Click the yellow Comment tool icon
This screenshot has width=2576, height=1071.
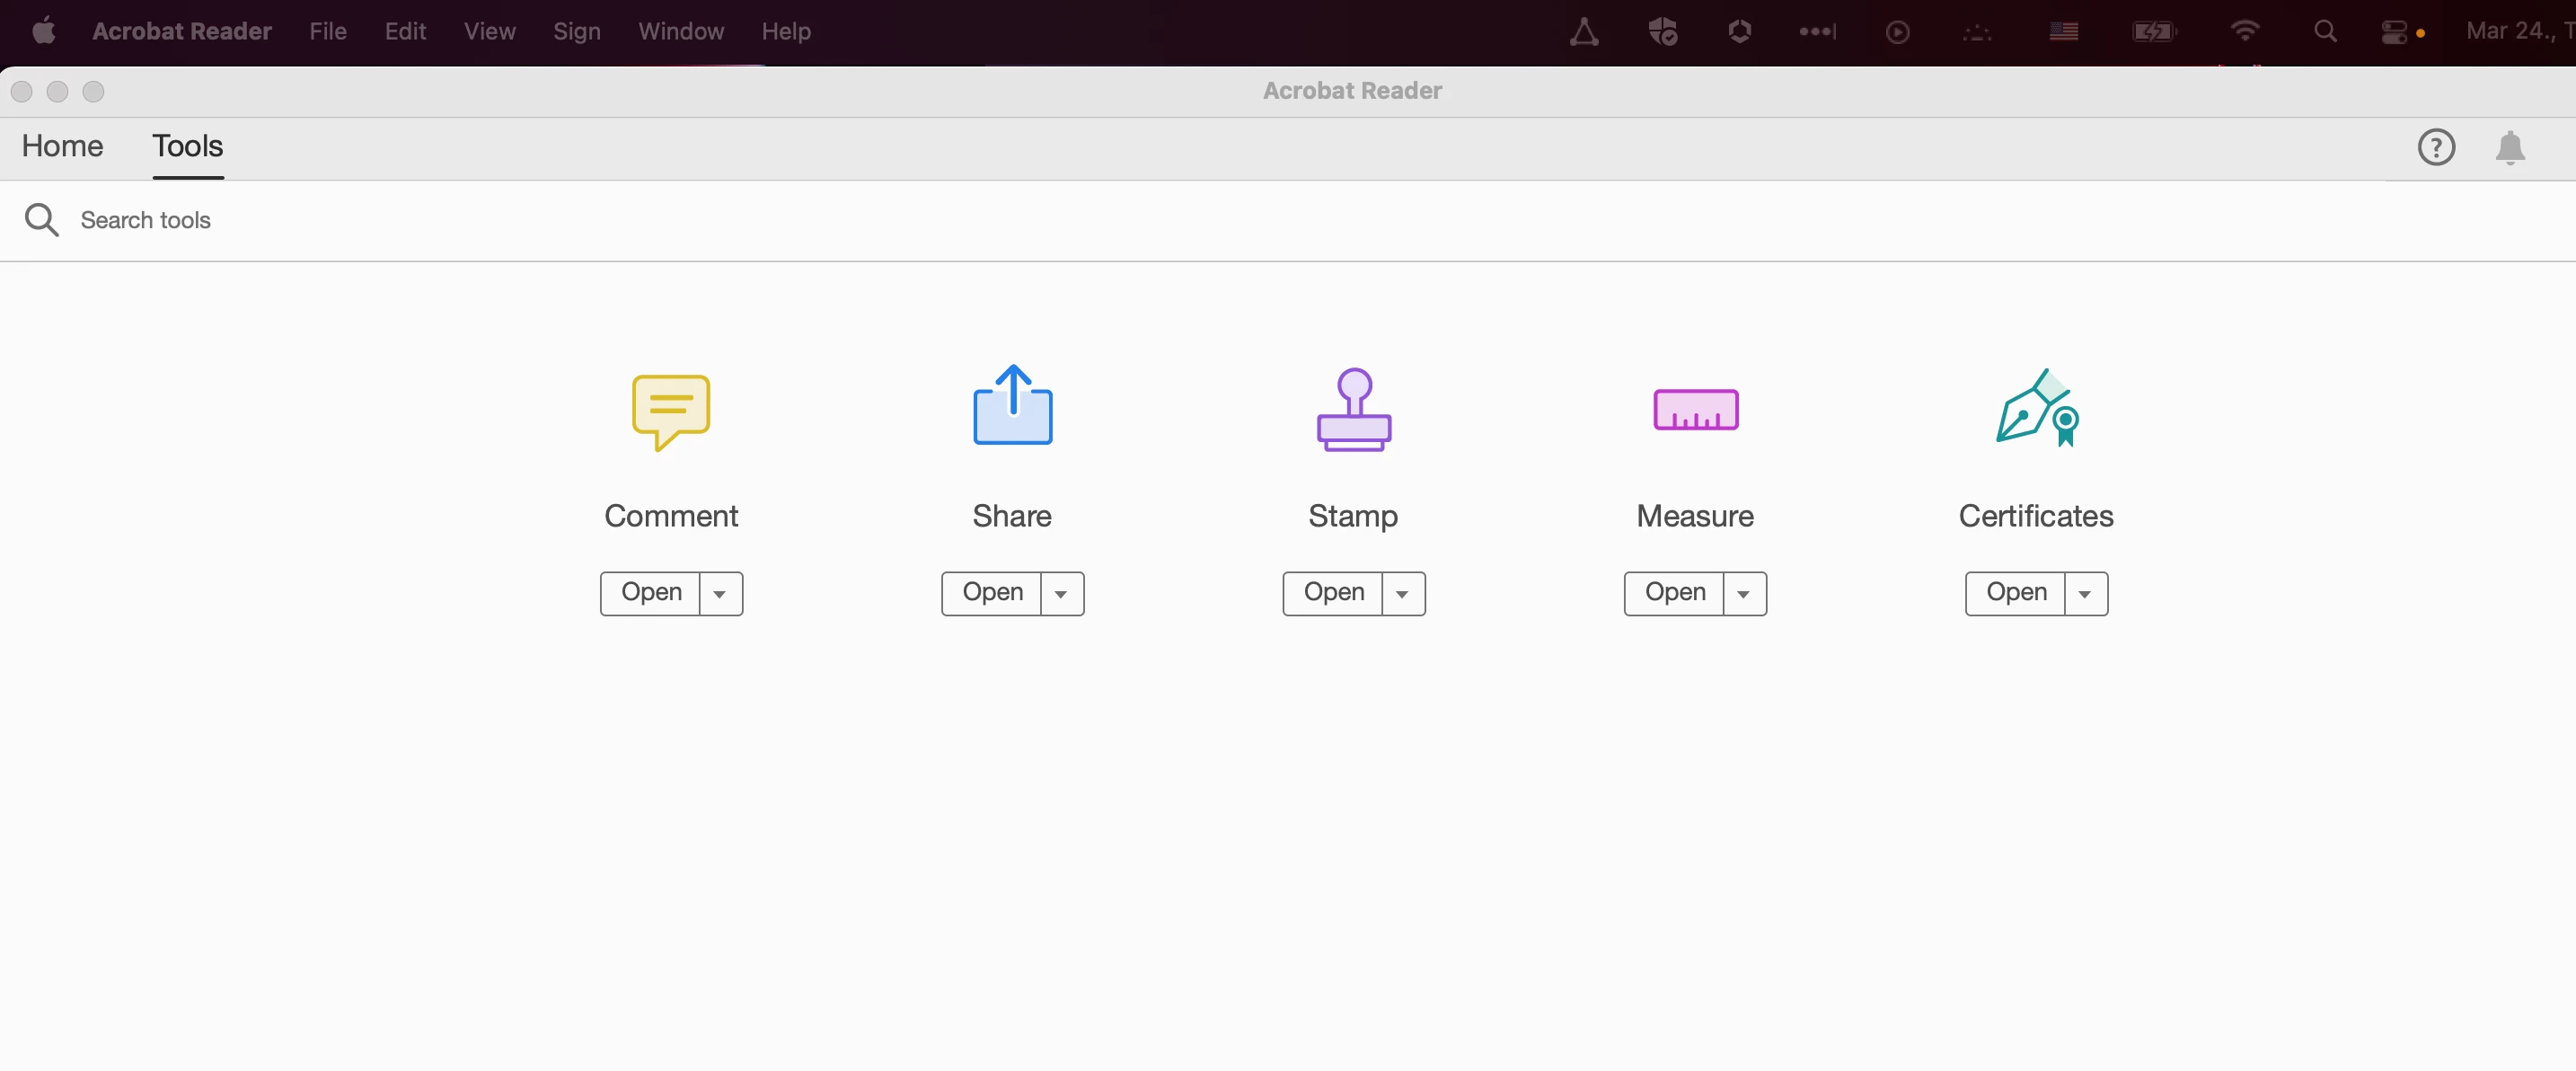671,410
